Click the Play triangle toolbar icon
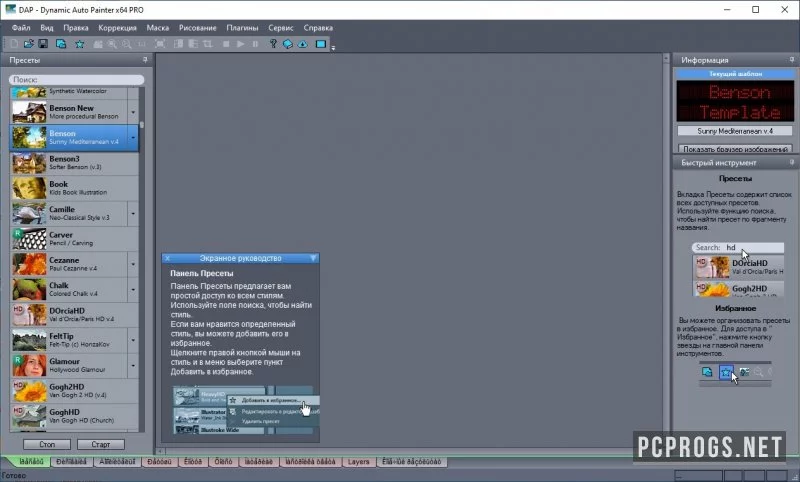The height and width of the screenshot is (482, 800). tap(240, 44)
